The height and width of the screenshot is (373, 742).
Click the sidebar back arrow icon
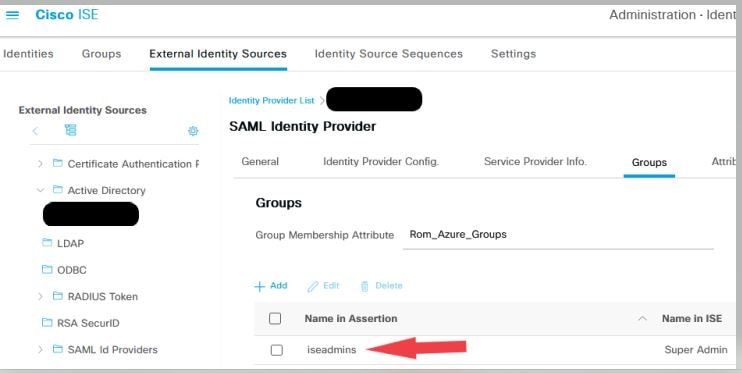(x=35, y=131)
